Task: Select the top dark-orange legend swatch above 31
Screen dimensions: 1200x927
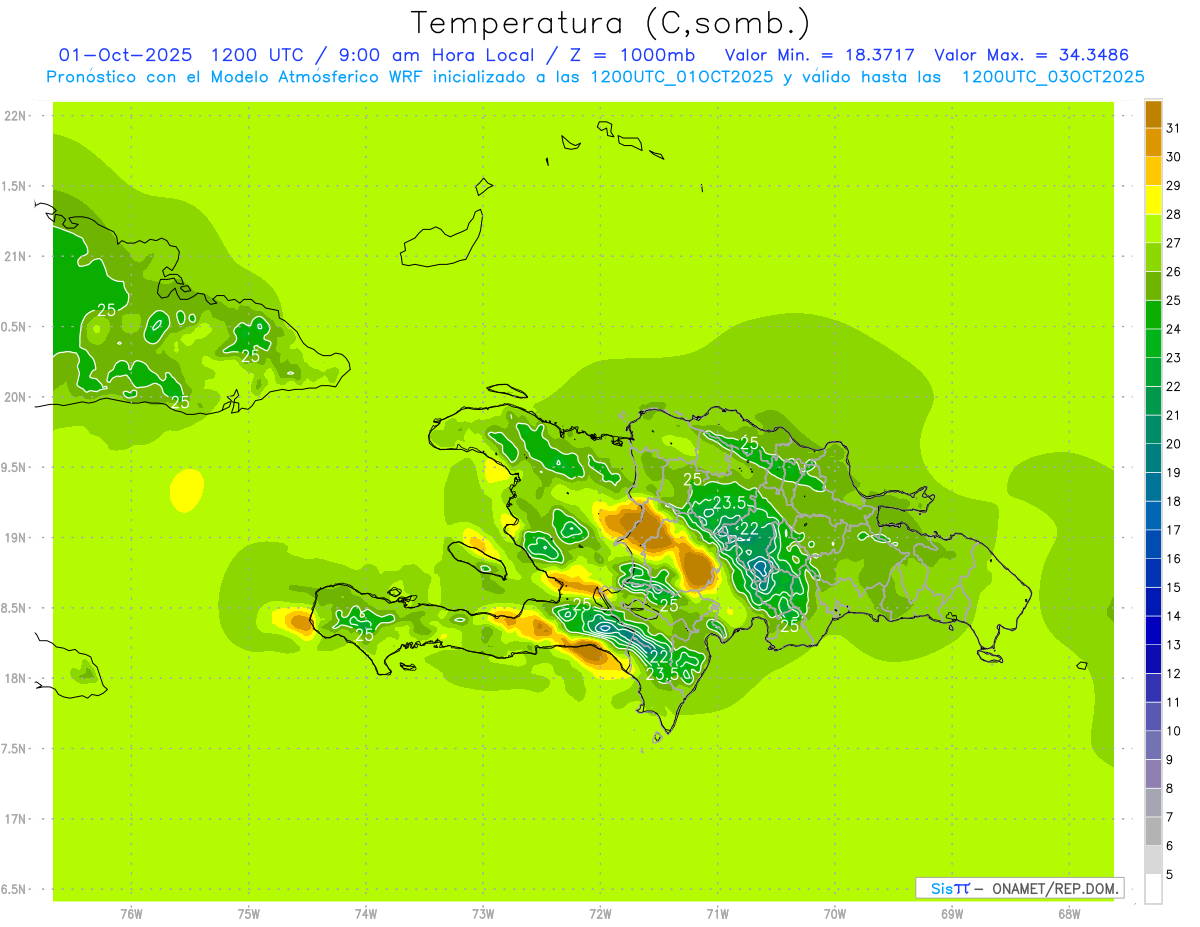Action: (1153, 113)
